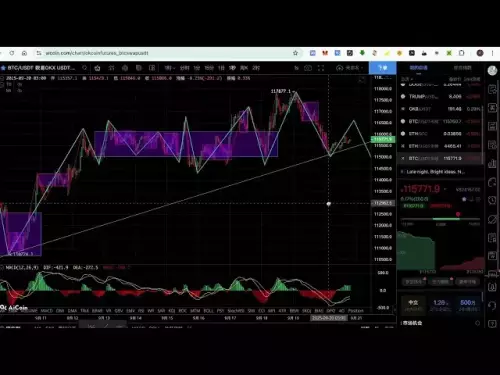Open the clock alert icon in right sidebar
500x375 pixels.
[x=492, y=200]
